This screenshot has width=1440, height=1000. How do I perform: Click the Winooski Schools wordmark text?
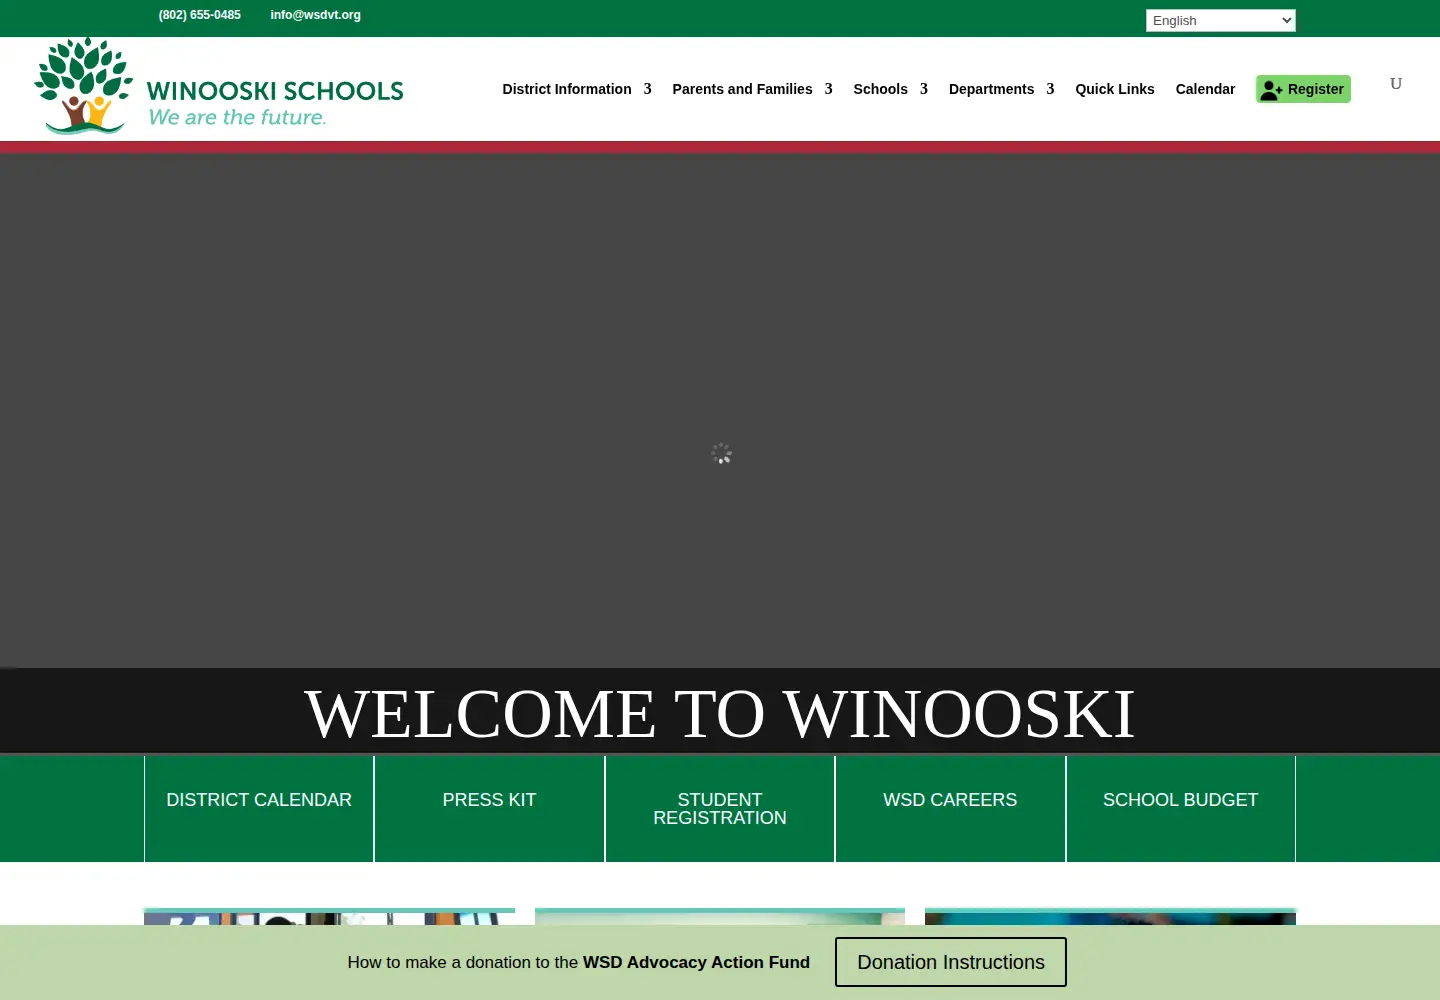click(x=275, y=91)
